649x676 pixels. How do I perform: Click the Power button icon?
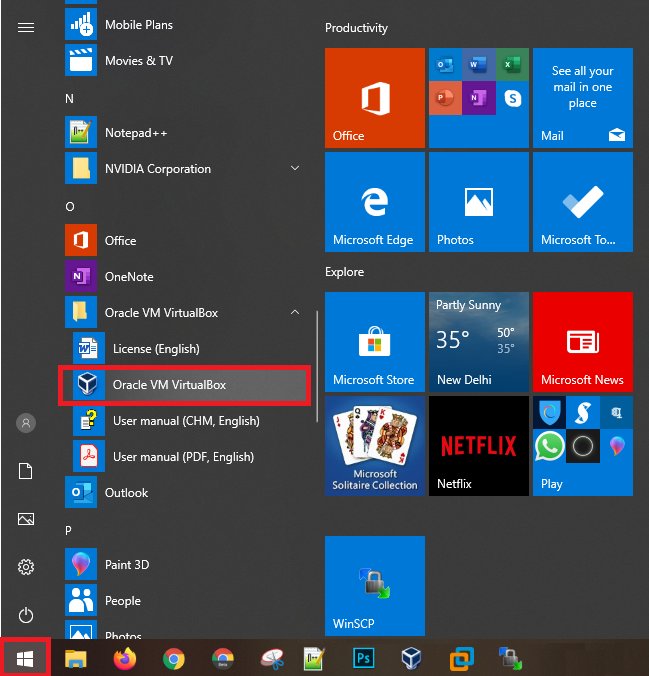pyautogui.click(x=26, y=615)
